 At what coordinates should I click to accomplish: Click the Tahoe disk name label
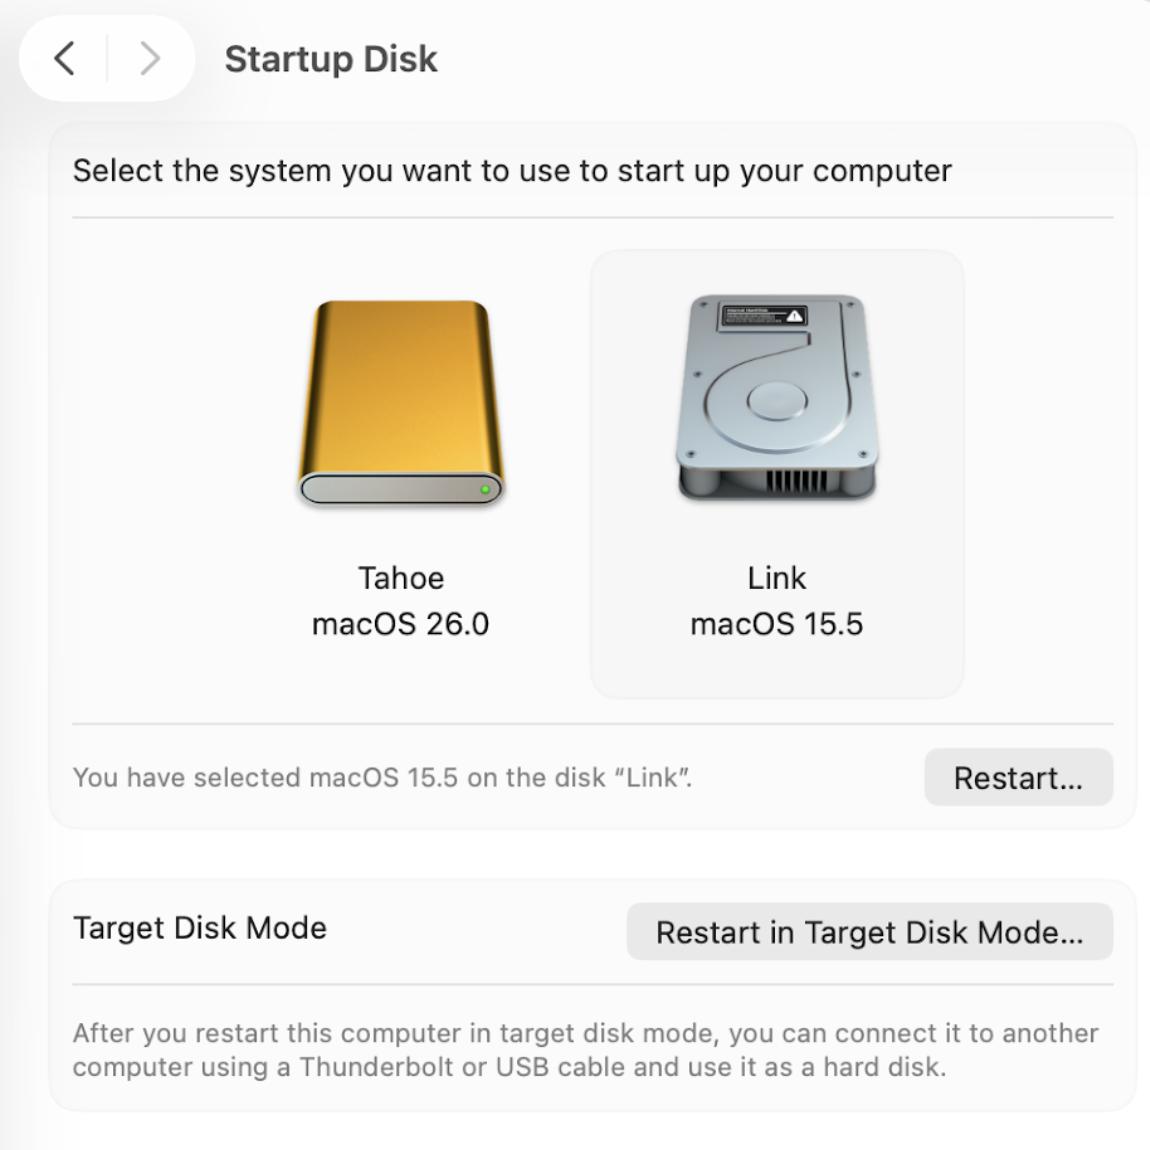pos(400,578)
